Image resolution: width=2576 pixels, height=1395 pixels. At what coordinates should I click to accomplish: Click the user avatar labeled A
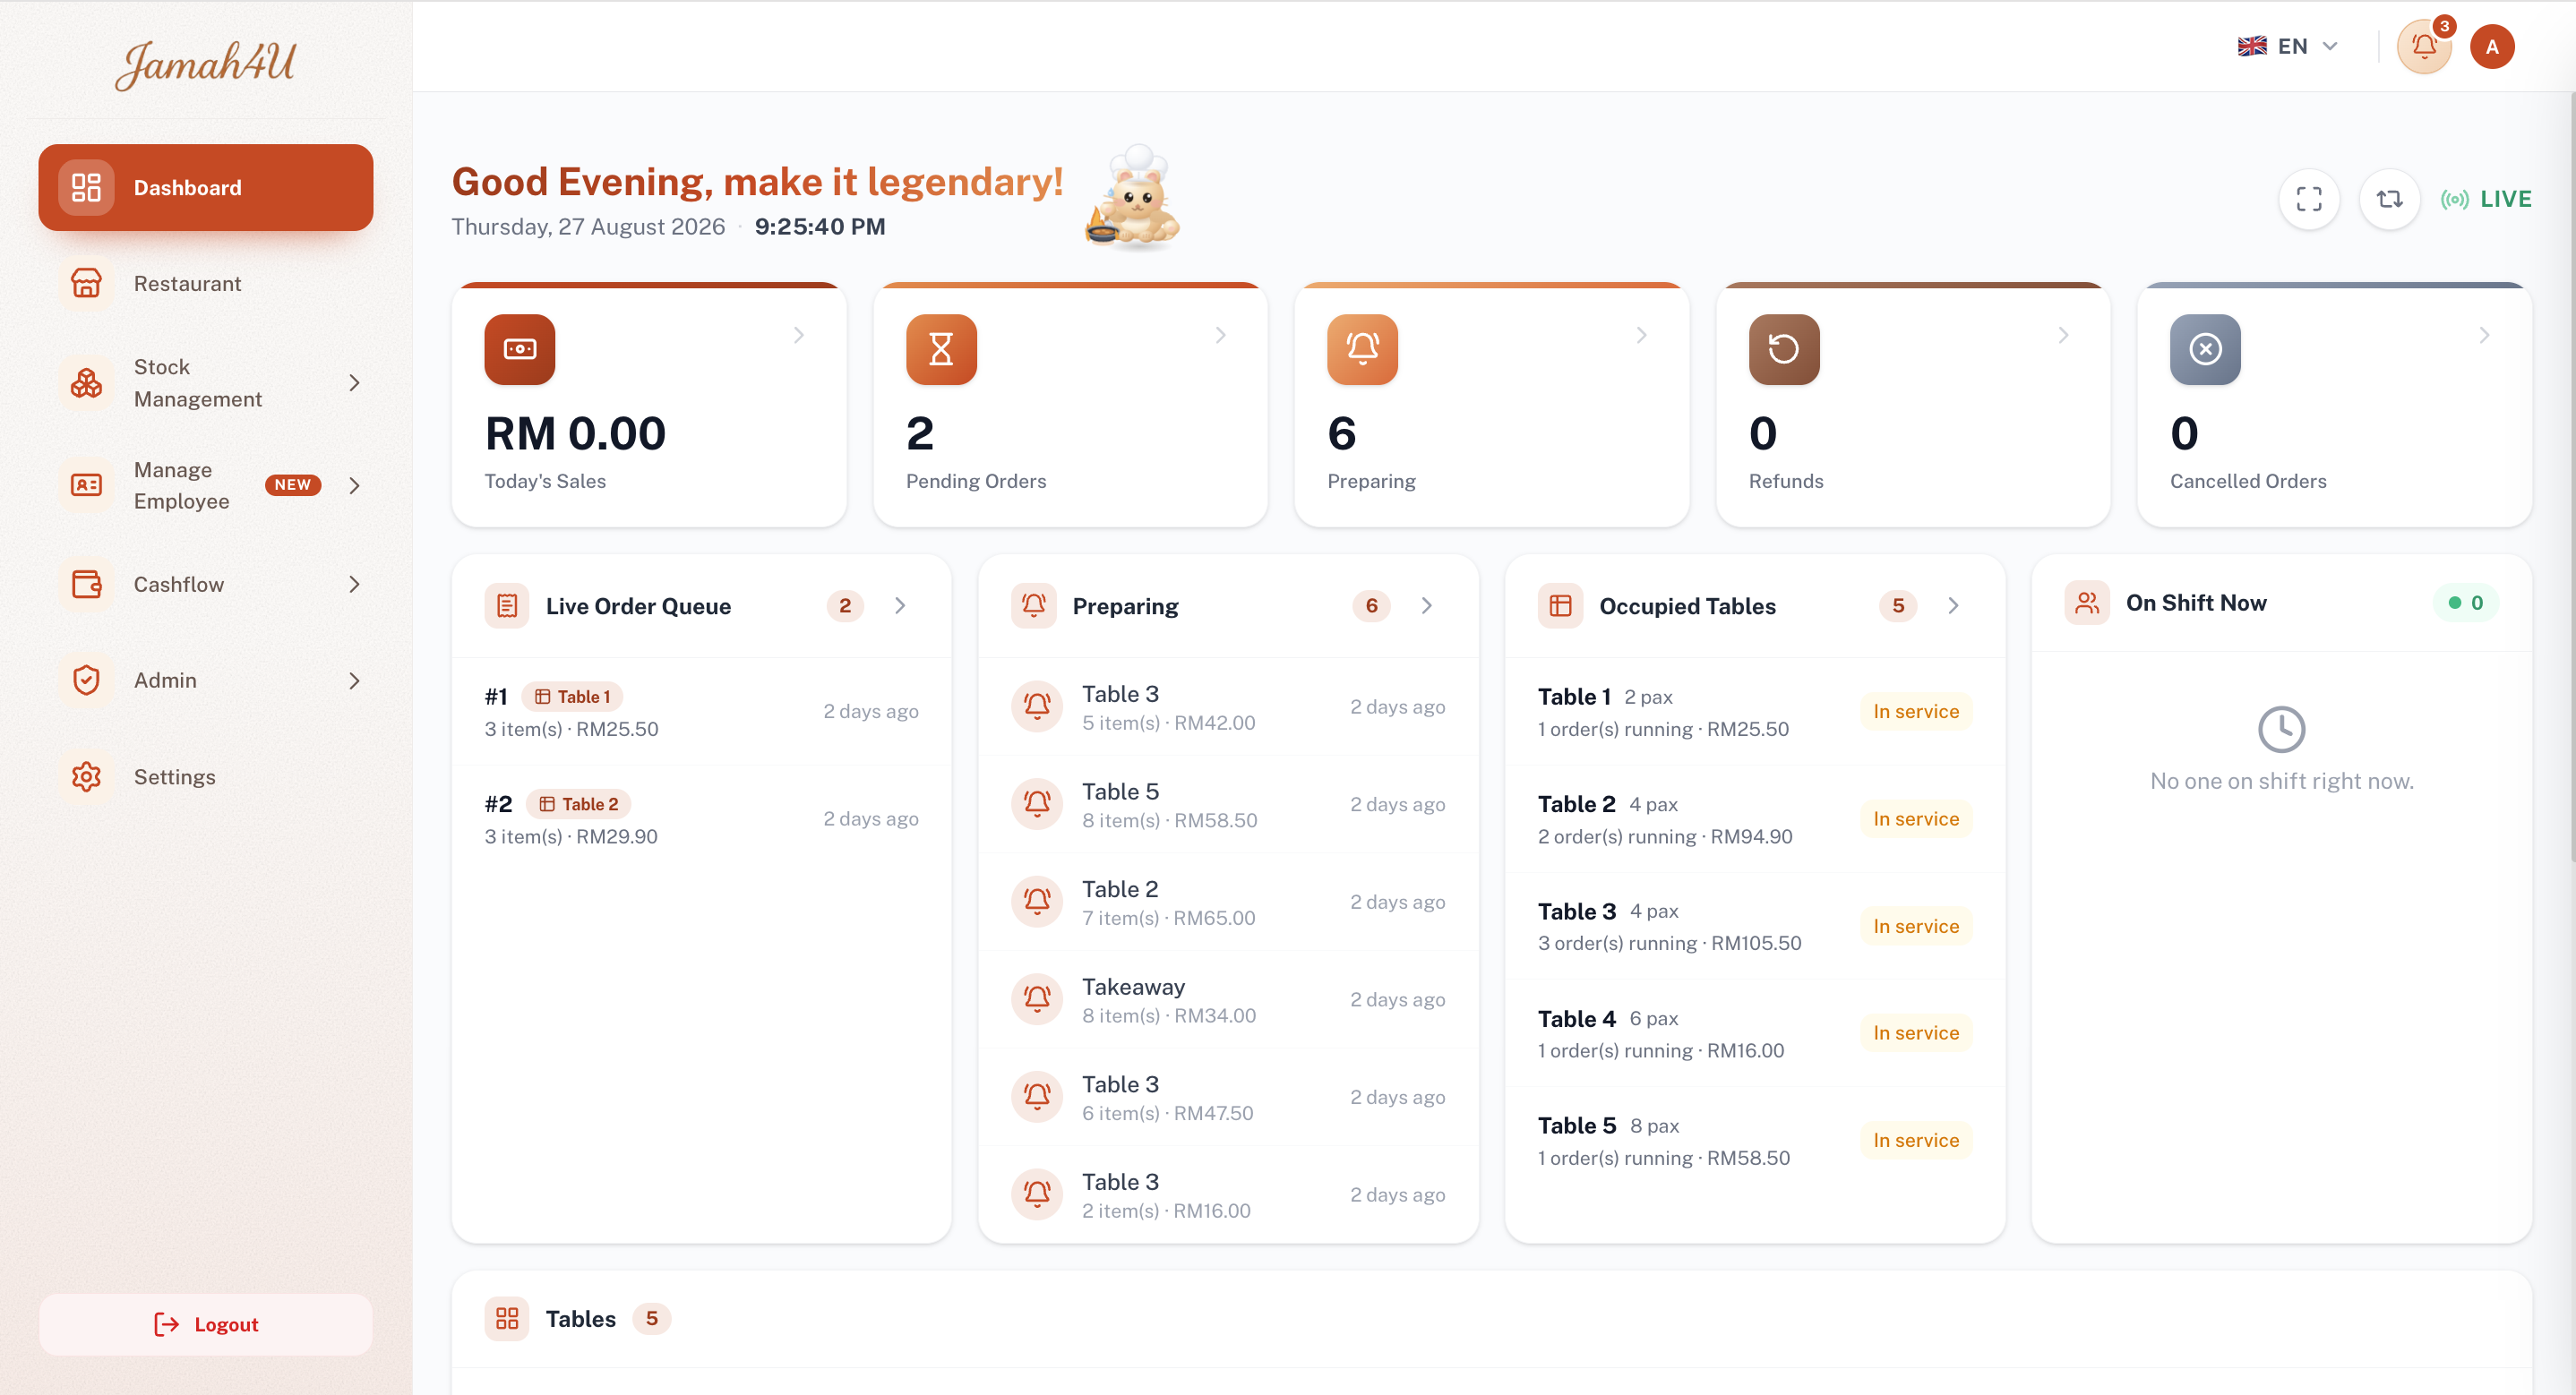pos(2491,46)
